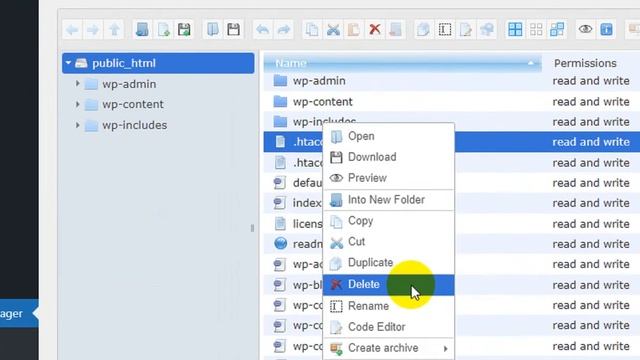Viewport: 640px width, 360px height.
Task: Click the New Folder toolbar icon
Action: pos(142,29)
